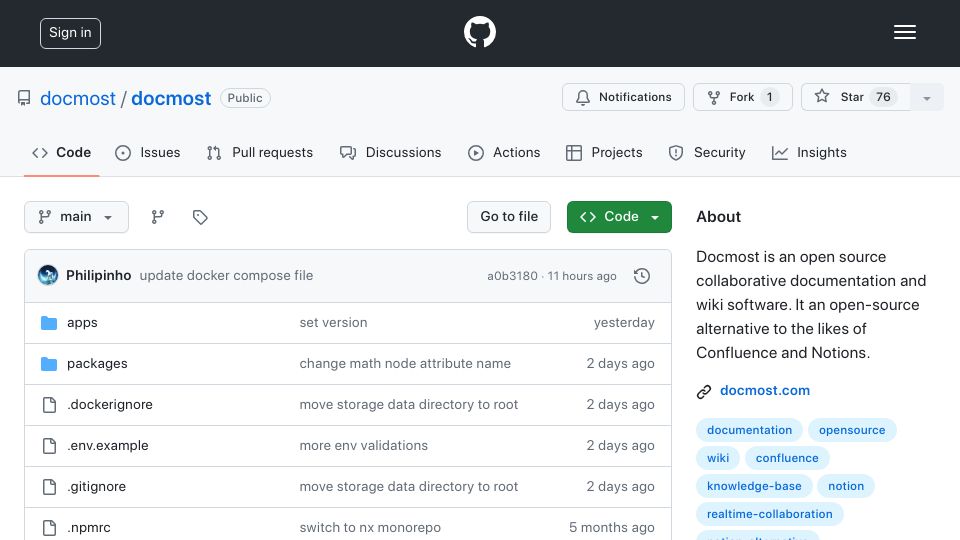Open the Projects tab
The width and height of the screenshot is (960, 540).
pos(604,152)
